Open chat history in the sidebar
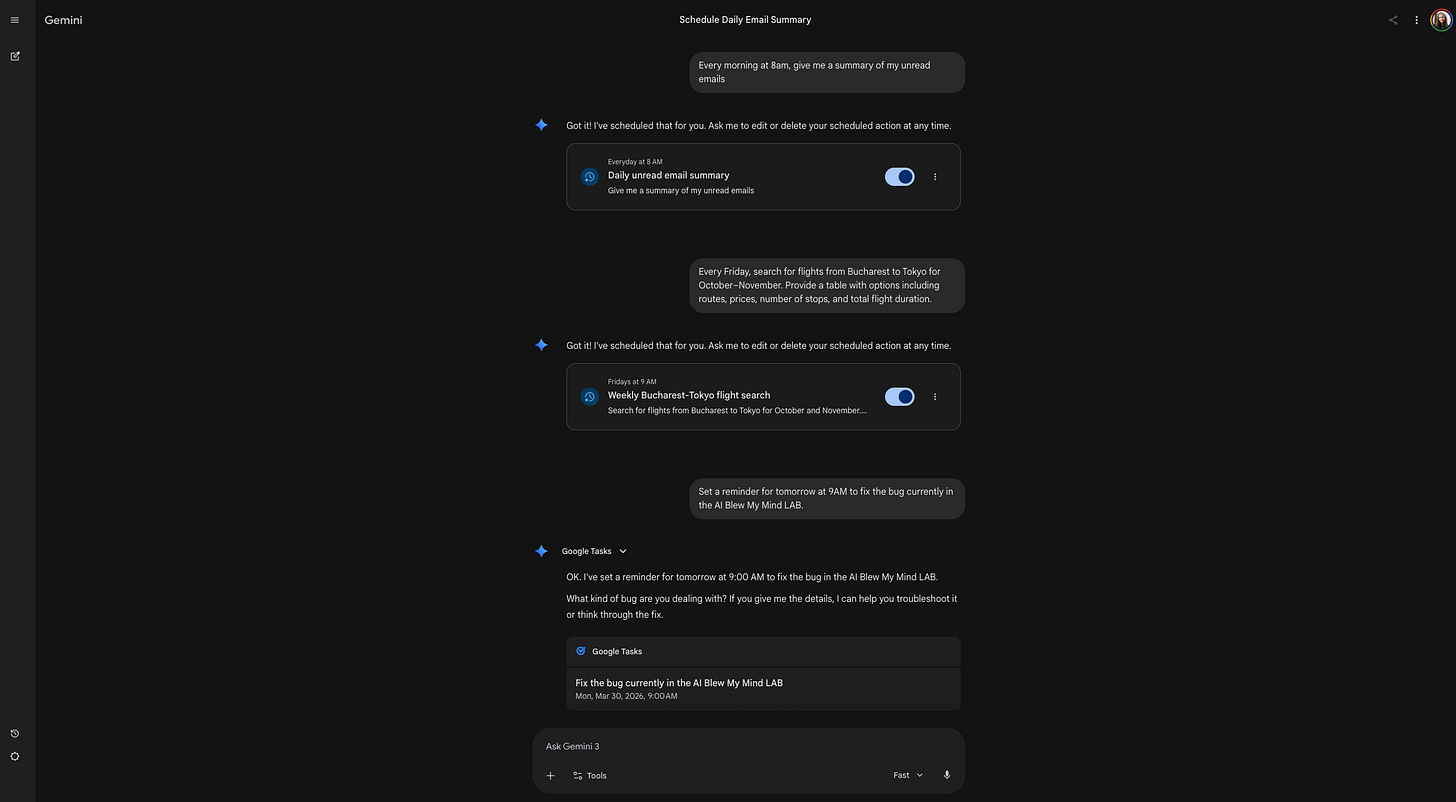Screen dimensions: 1456x802 tap(15, 732)
